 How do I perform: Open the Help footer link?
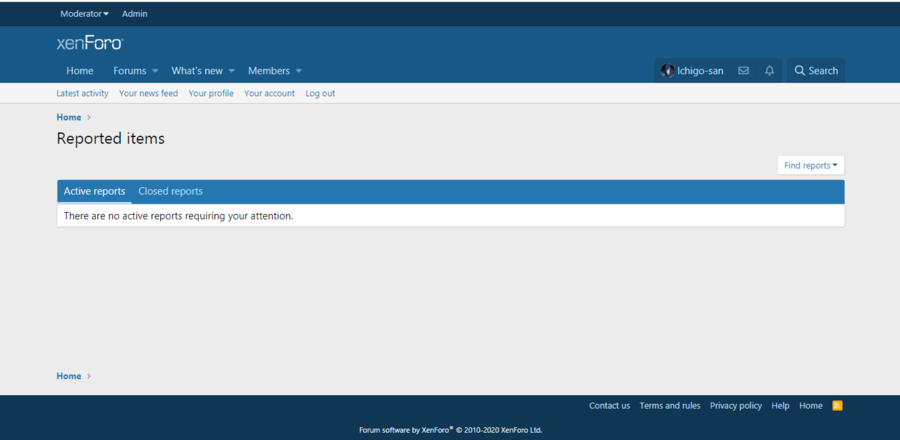point(780,406)
